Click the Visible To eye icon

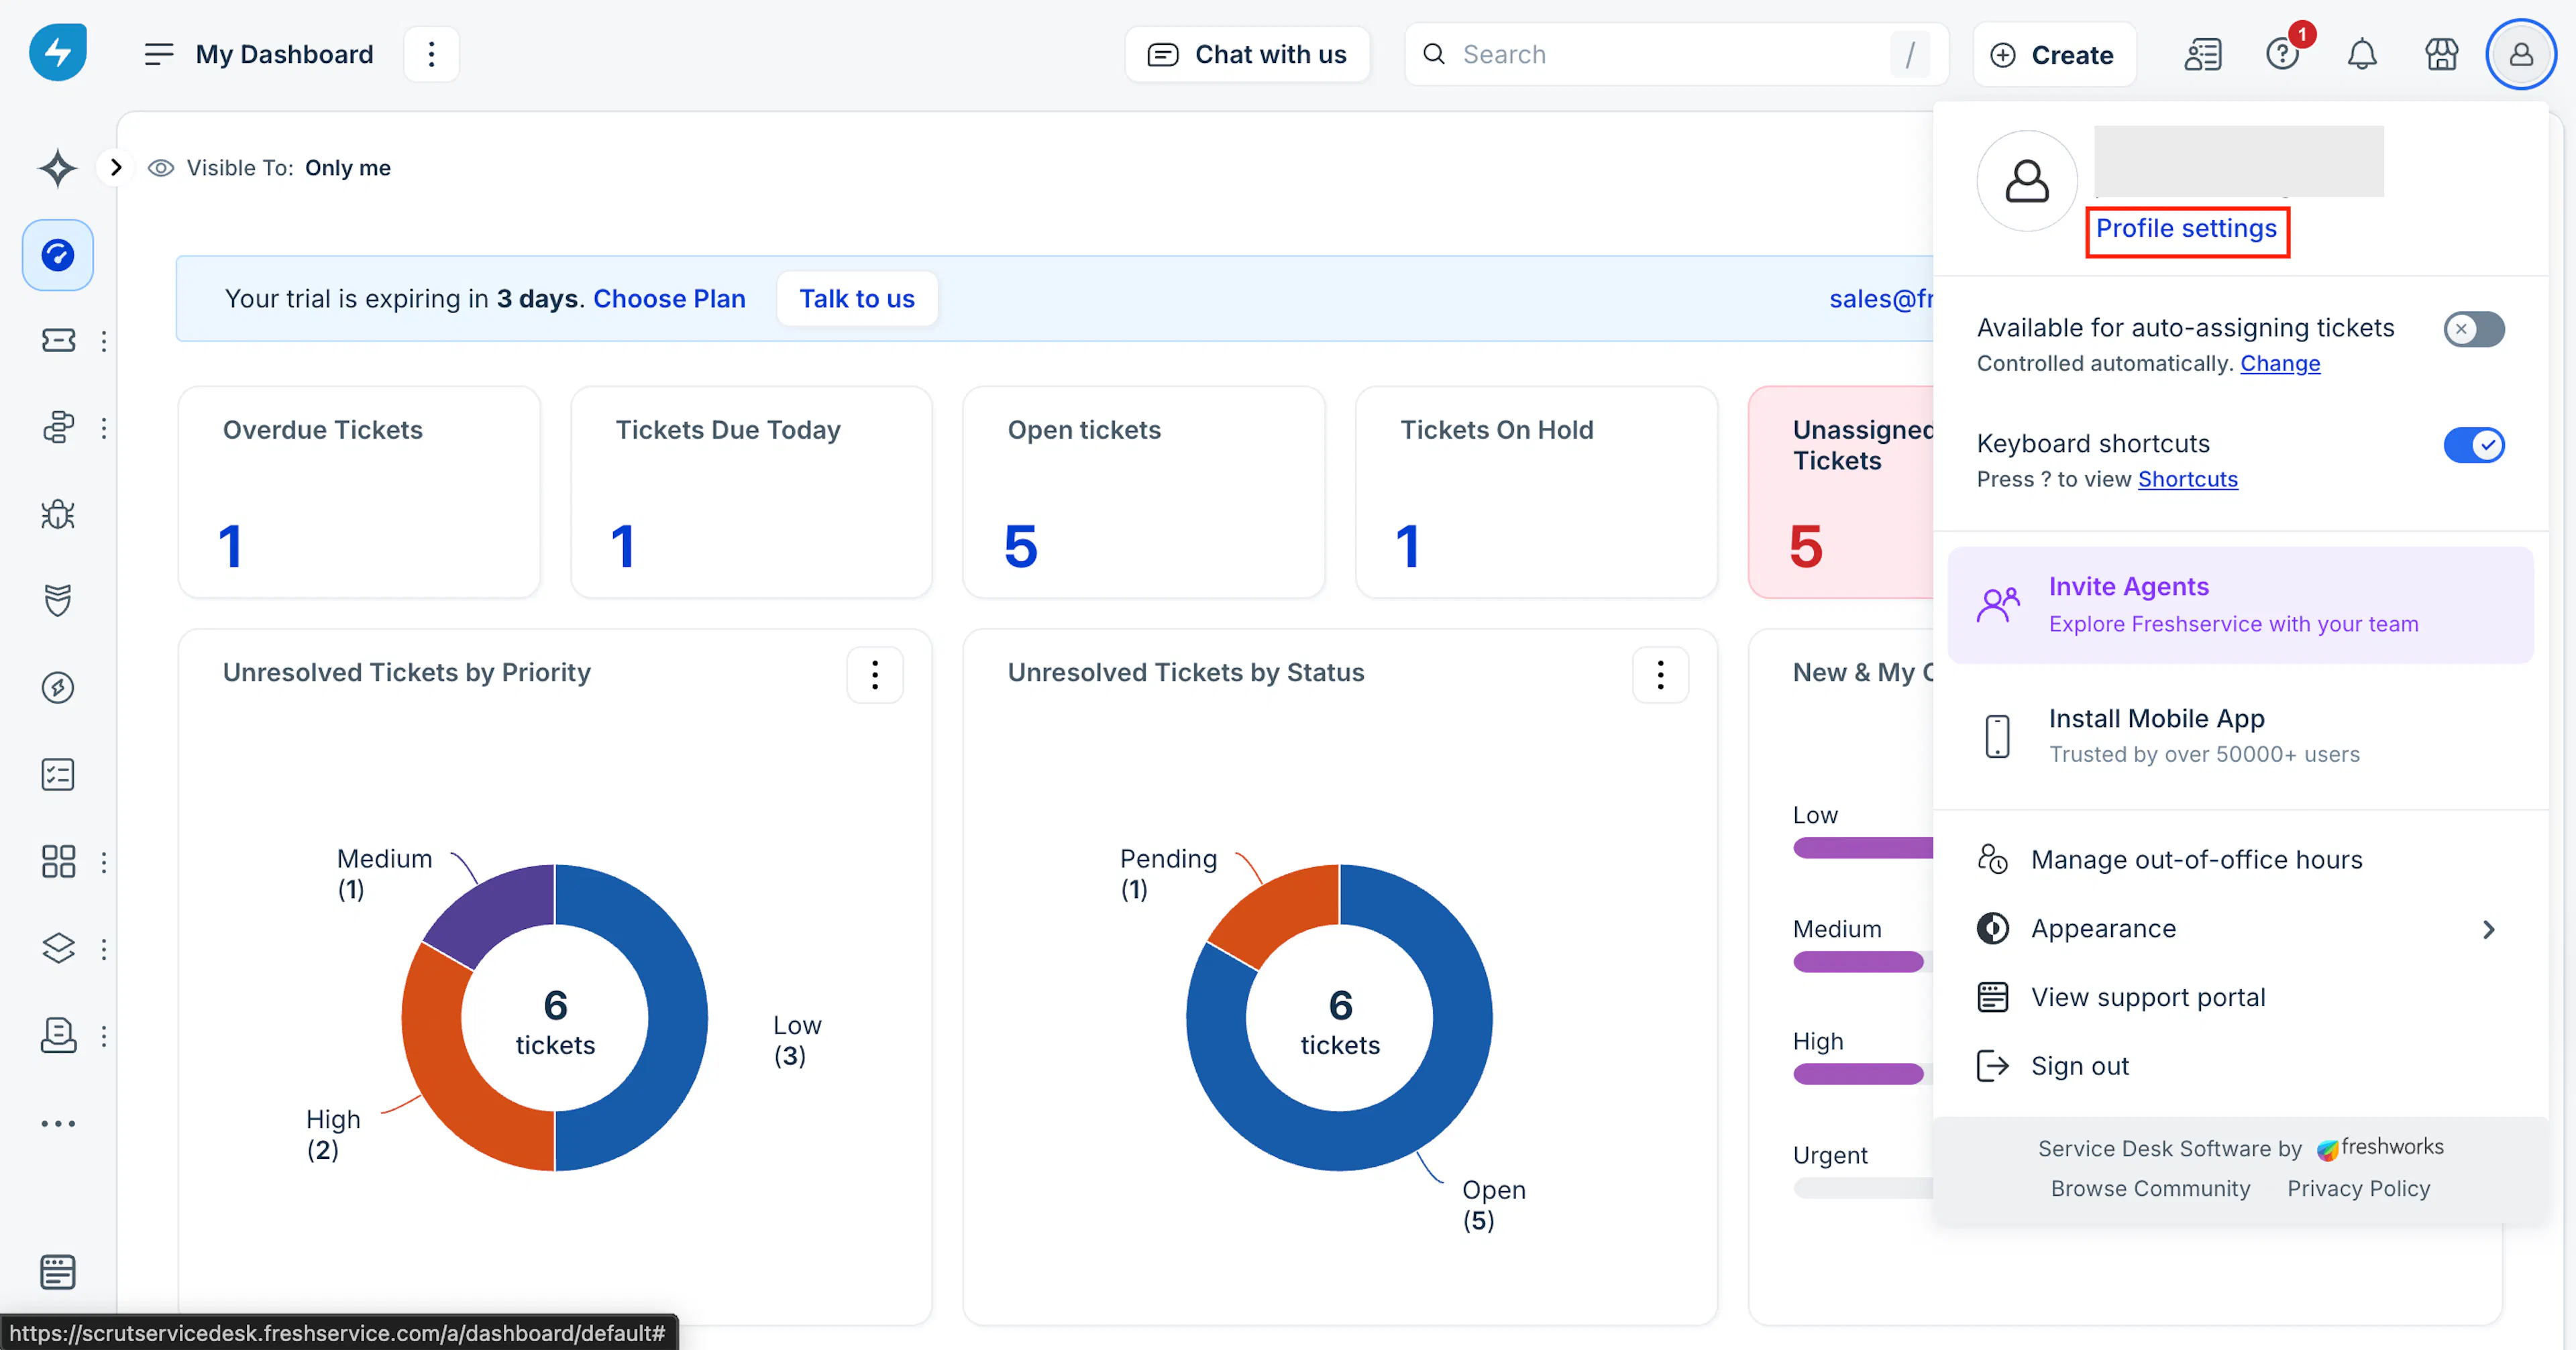point(161,168)
